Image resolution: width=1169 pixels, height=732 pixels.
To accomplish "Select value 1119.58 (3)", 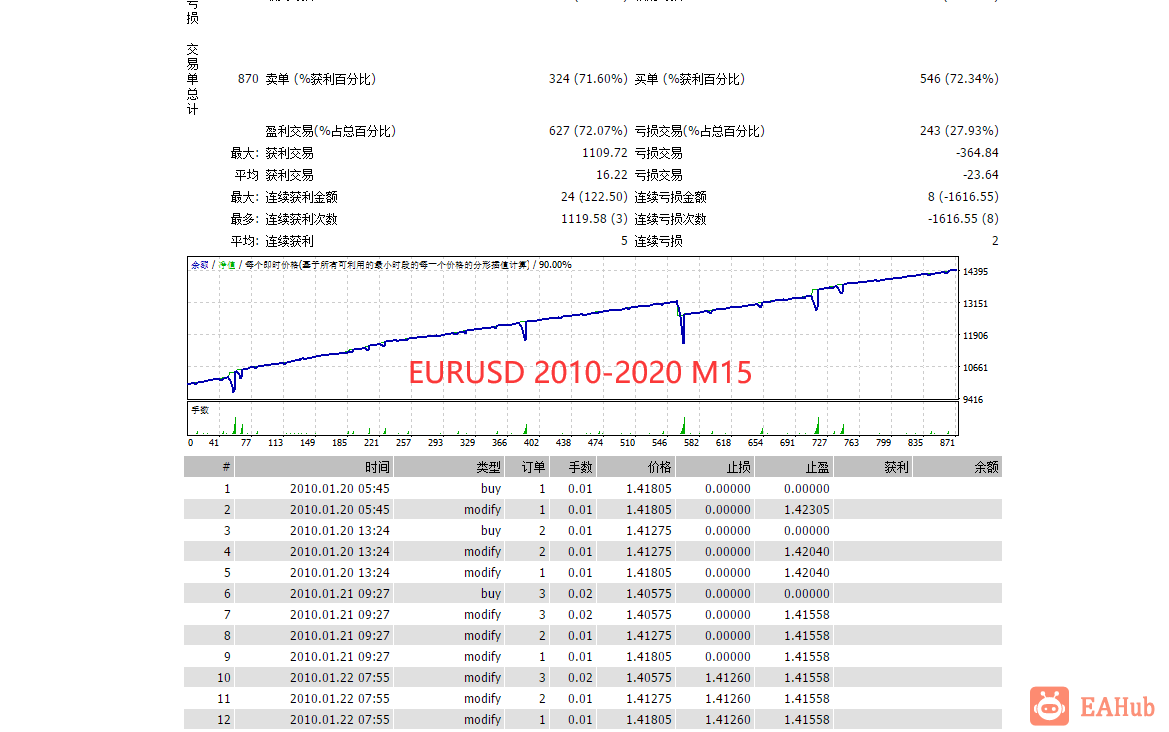I will coord(594,219).
